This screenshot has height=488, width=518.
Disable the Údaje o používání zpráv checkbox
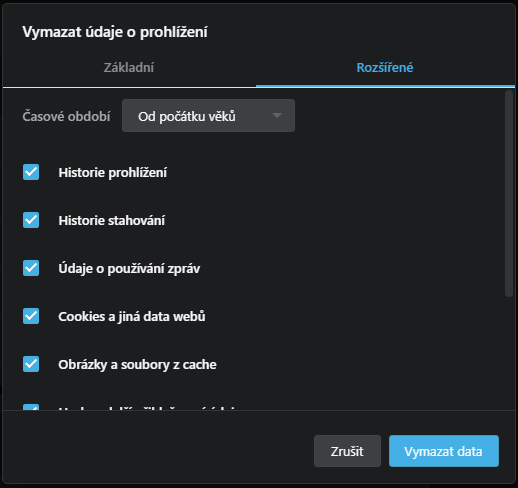point(31,268)
